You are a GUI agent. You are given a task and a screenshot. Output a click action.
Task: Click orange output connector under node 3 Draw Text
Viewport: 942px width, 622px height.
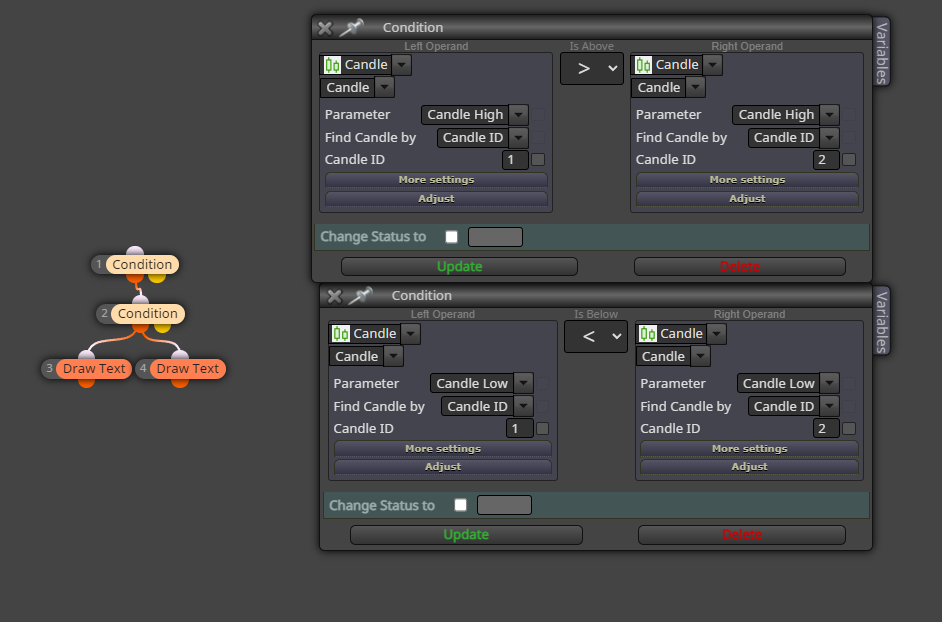tap(87, 383)
